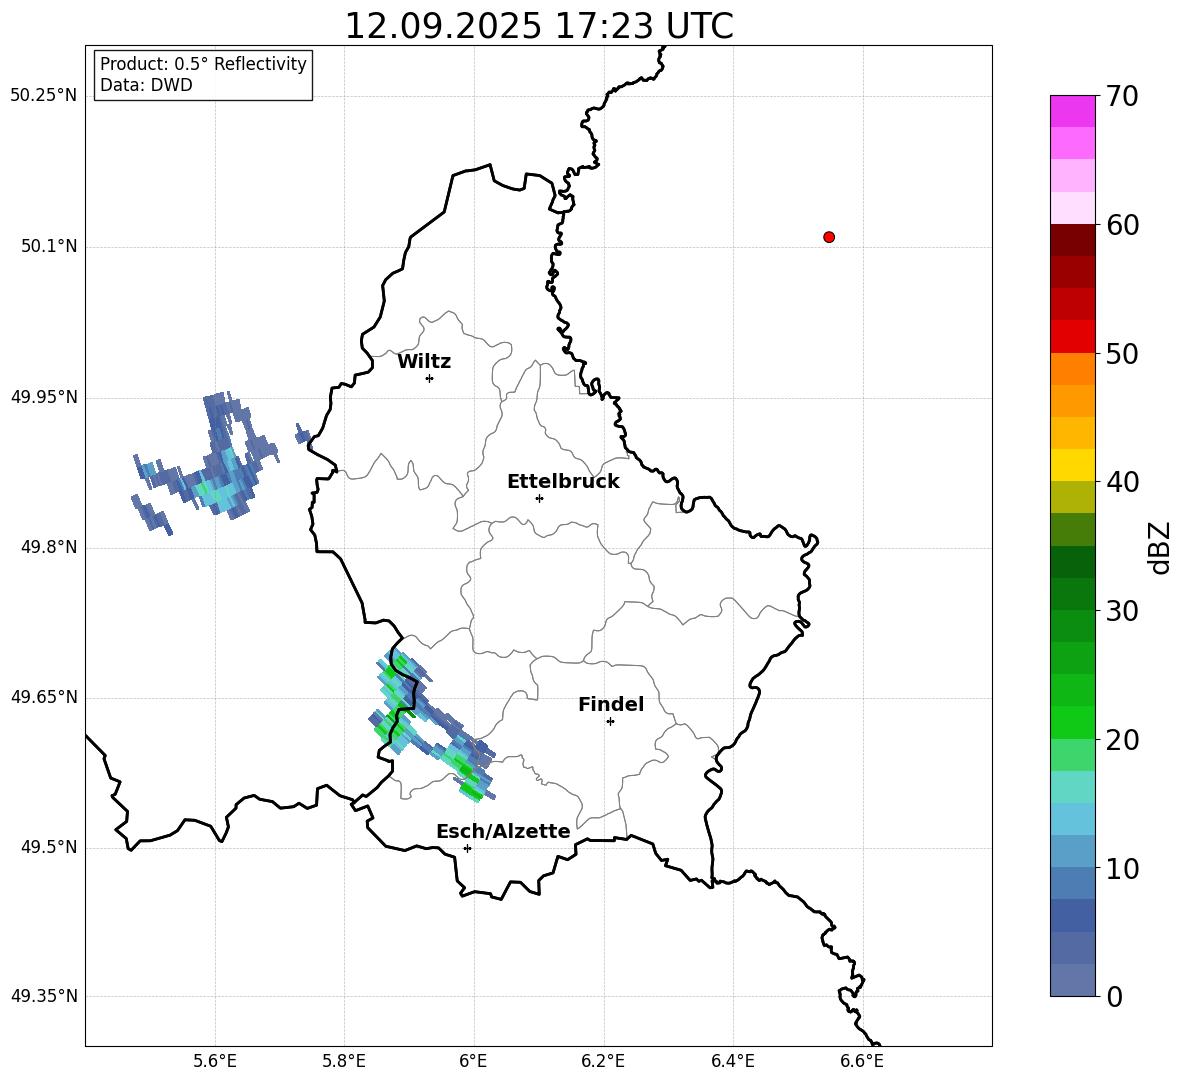Image resolution: width=1184 pixels, height=1081 pixels.
Task: Click the 6.4°E longitude label
Action: point(732,1061)
